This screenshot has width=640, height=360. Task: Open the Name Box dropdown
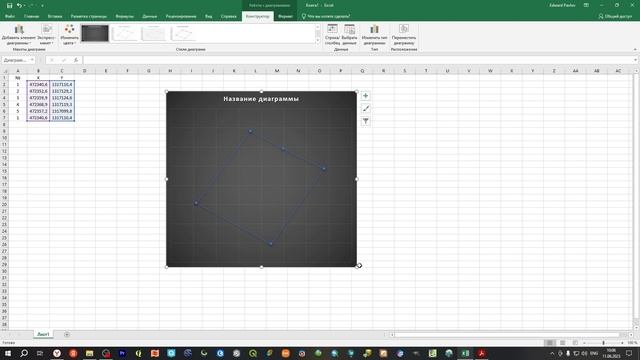(x=32, y=60)
